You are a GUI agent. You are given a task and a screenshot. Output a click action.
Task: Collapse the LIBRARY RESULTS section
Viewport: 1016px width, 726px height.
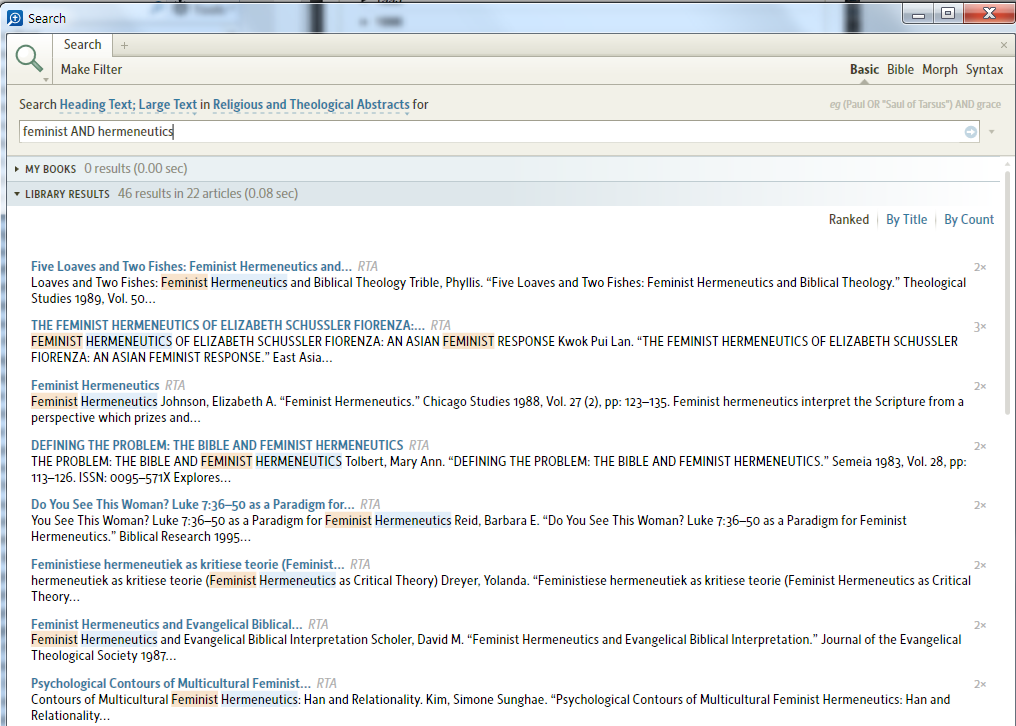coord(17,194)
